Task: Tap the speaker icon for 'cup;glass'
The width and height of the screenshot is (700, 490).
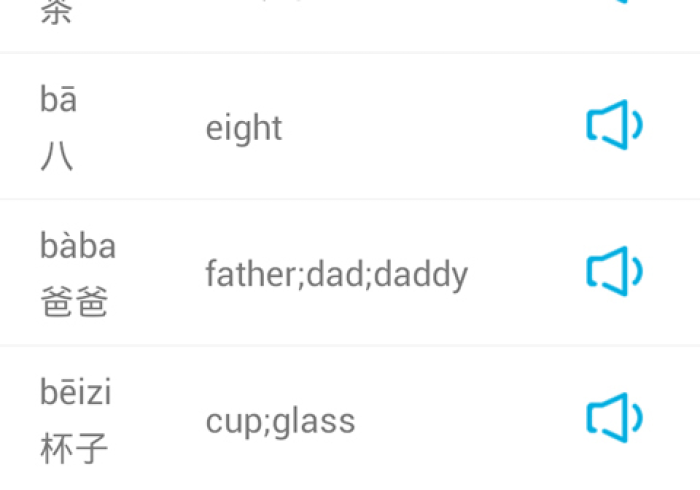Action: tap(613, 418)
